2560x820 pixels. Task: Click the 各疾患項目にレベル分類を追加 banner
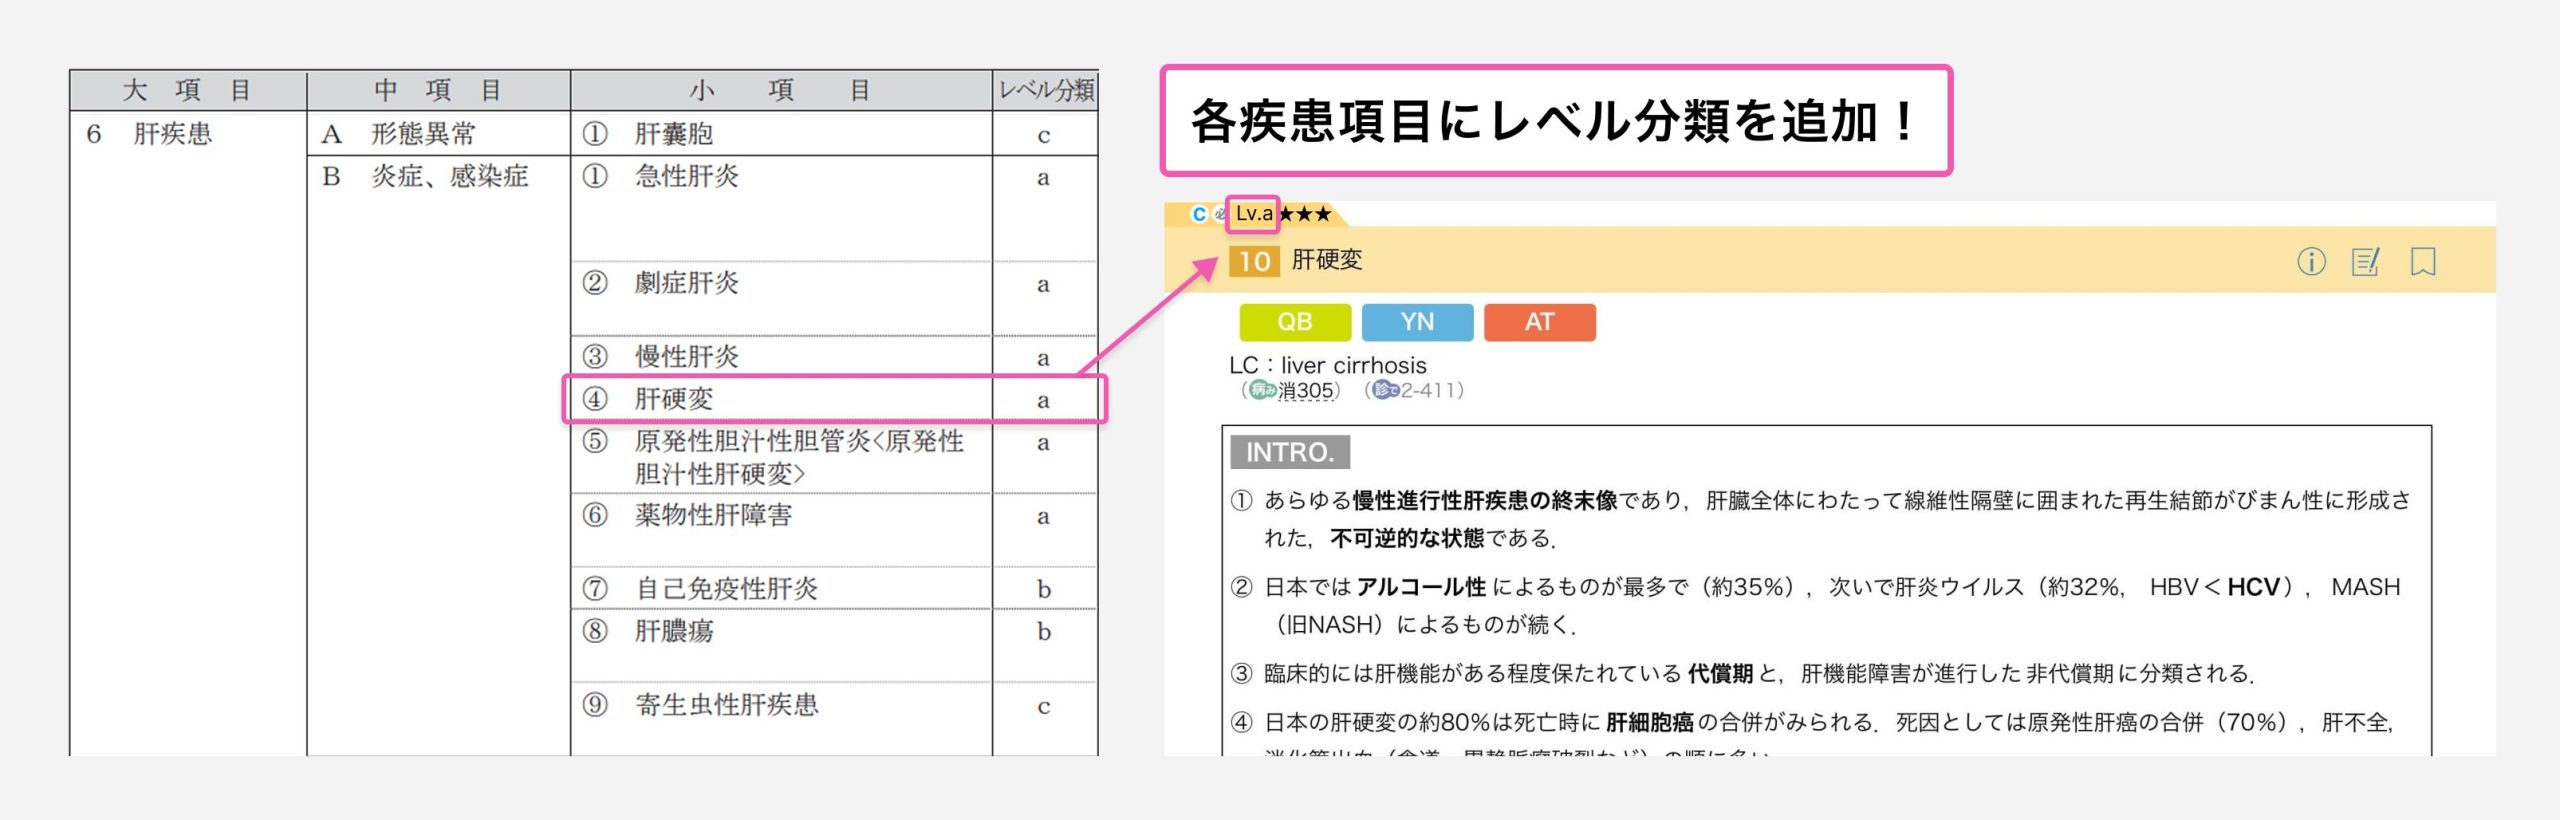[1555, 121]
